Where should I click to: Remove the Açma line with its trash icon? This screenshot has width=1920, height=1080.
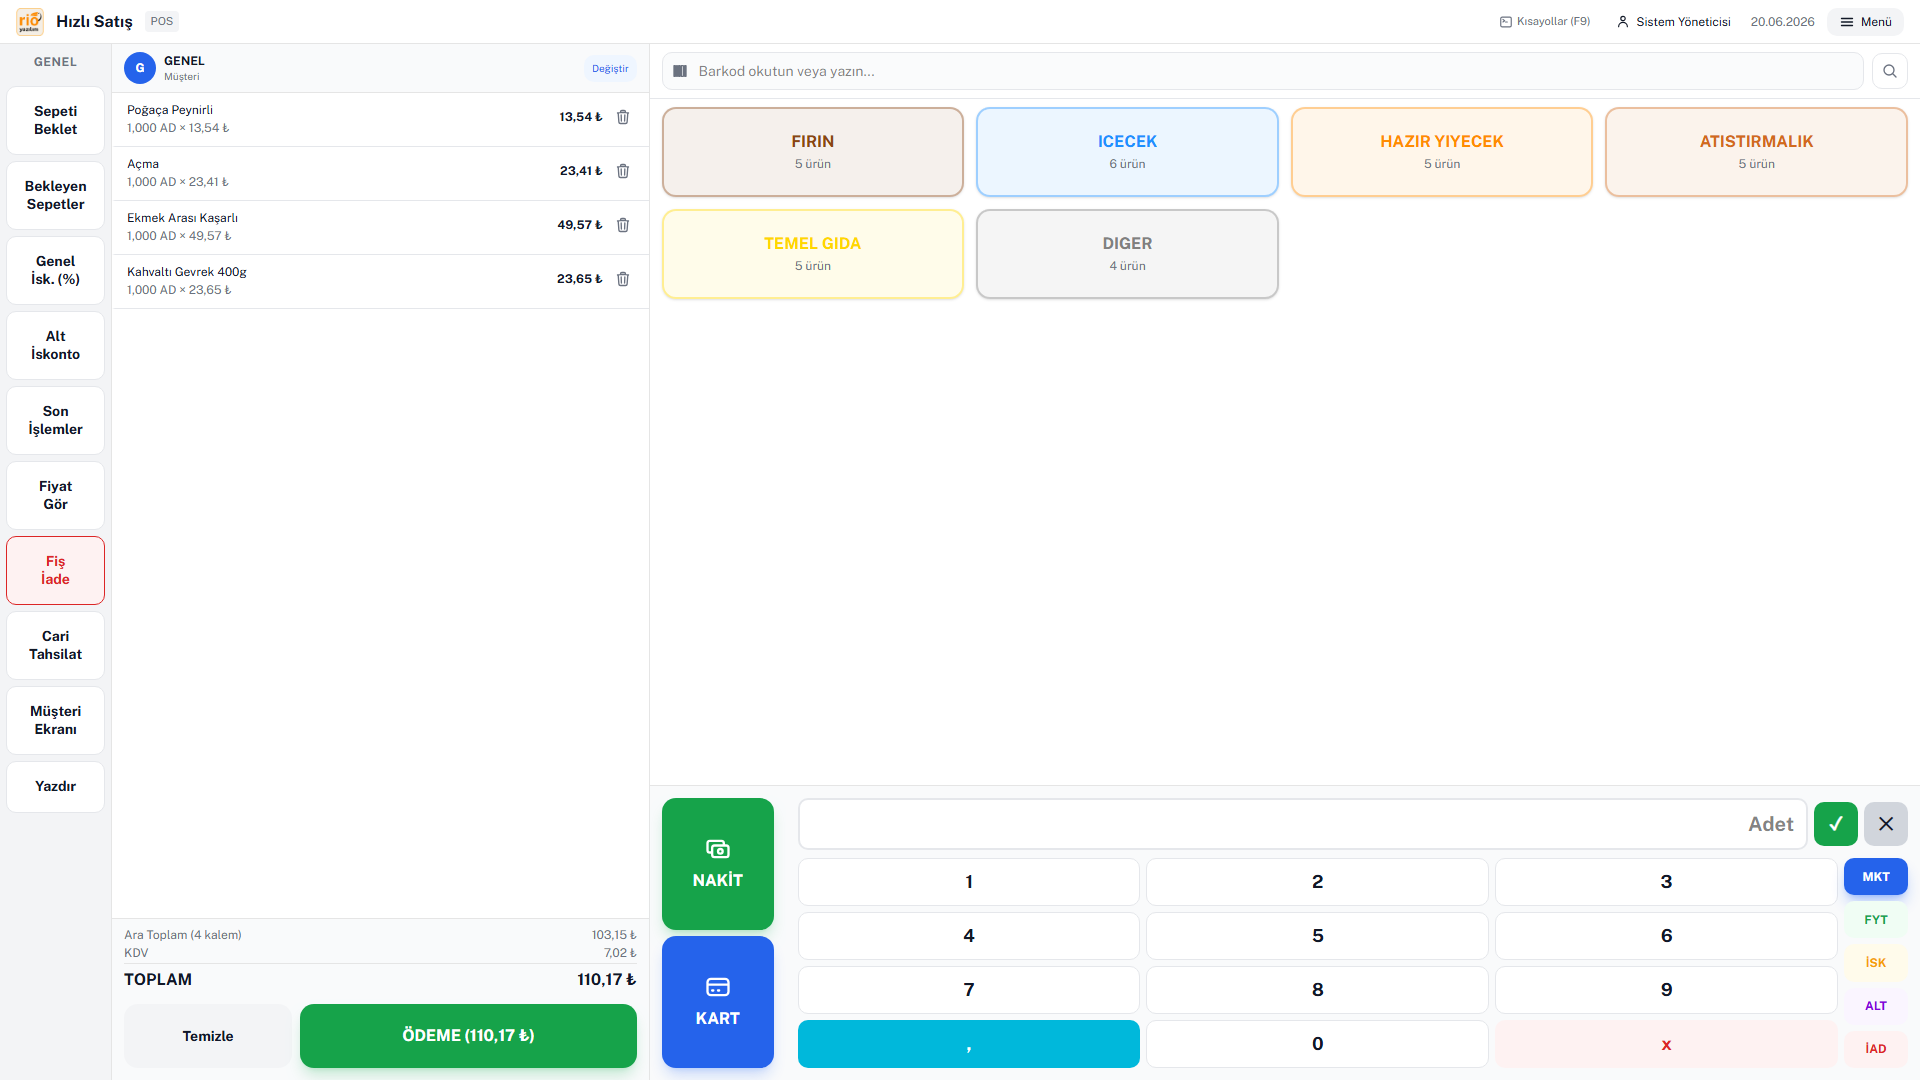pyautogui.click(x=623, y=171)
